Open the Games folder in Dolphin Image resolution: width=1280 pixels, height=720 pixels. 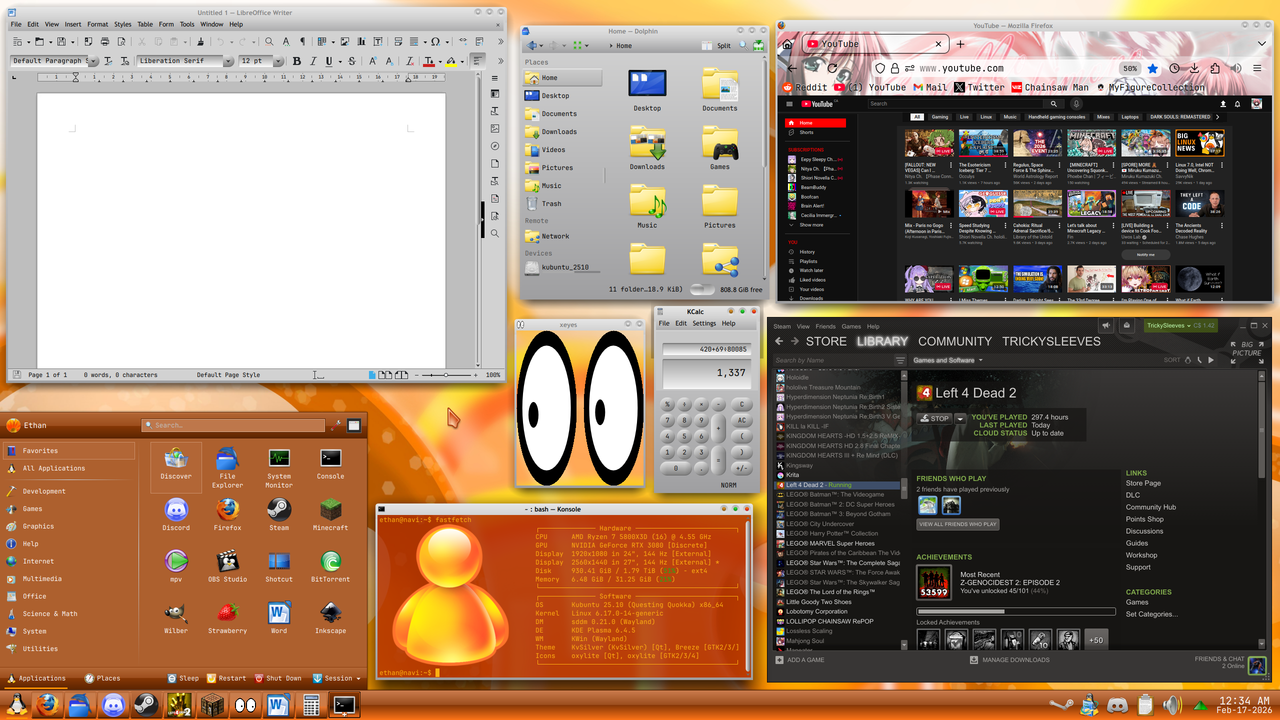719,147
